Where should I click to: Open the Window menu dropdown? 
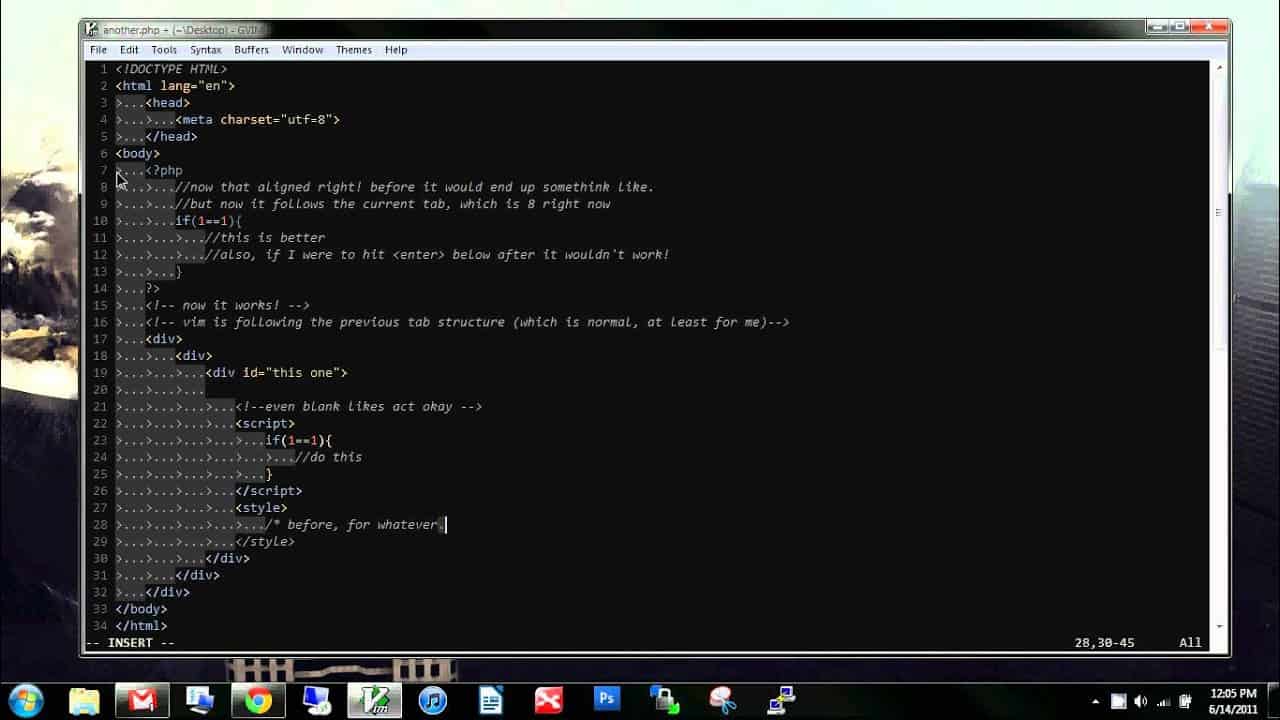pyautogui.click(x=302, y=50)
